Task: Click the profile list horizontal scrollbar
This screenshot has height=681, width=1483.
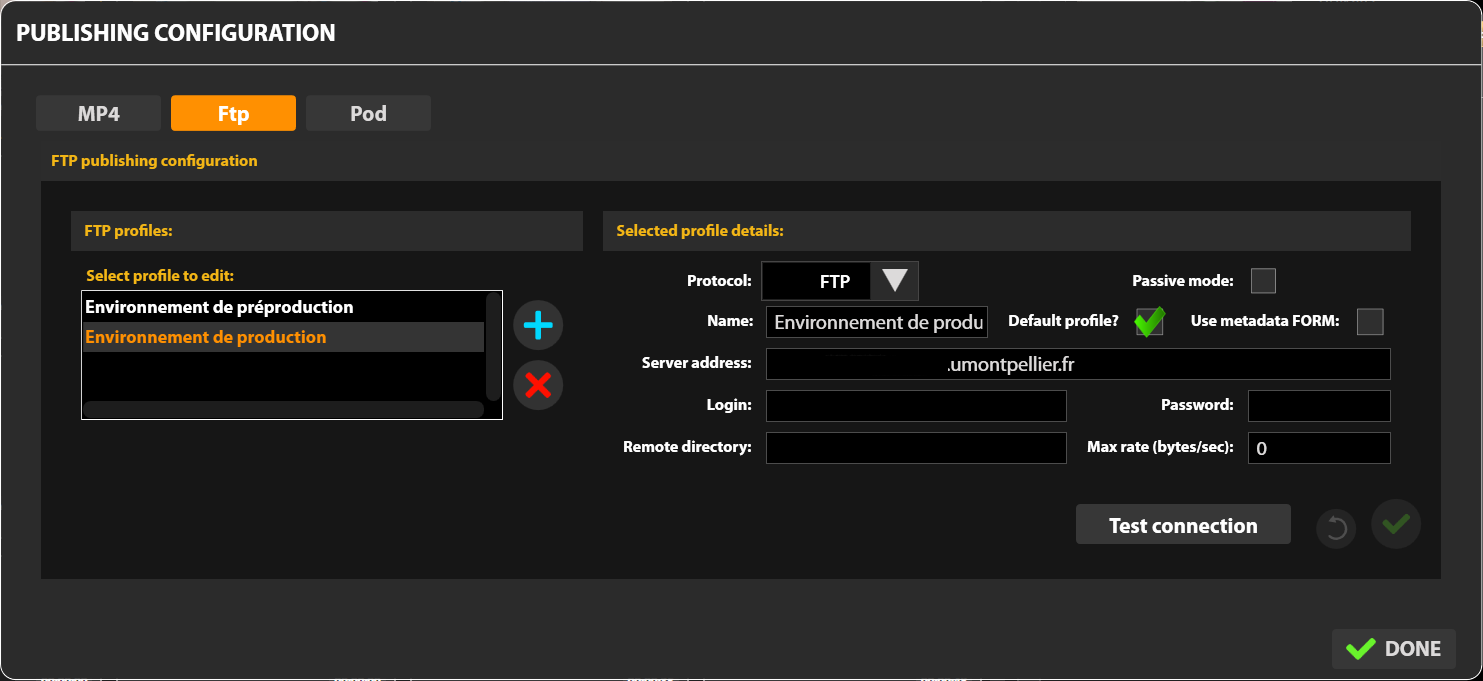Action: point(283,409)
